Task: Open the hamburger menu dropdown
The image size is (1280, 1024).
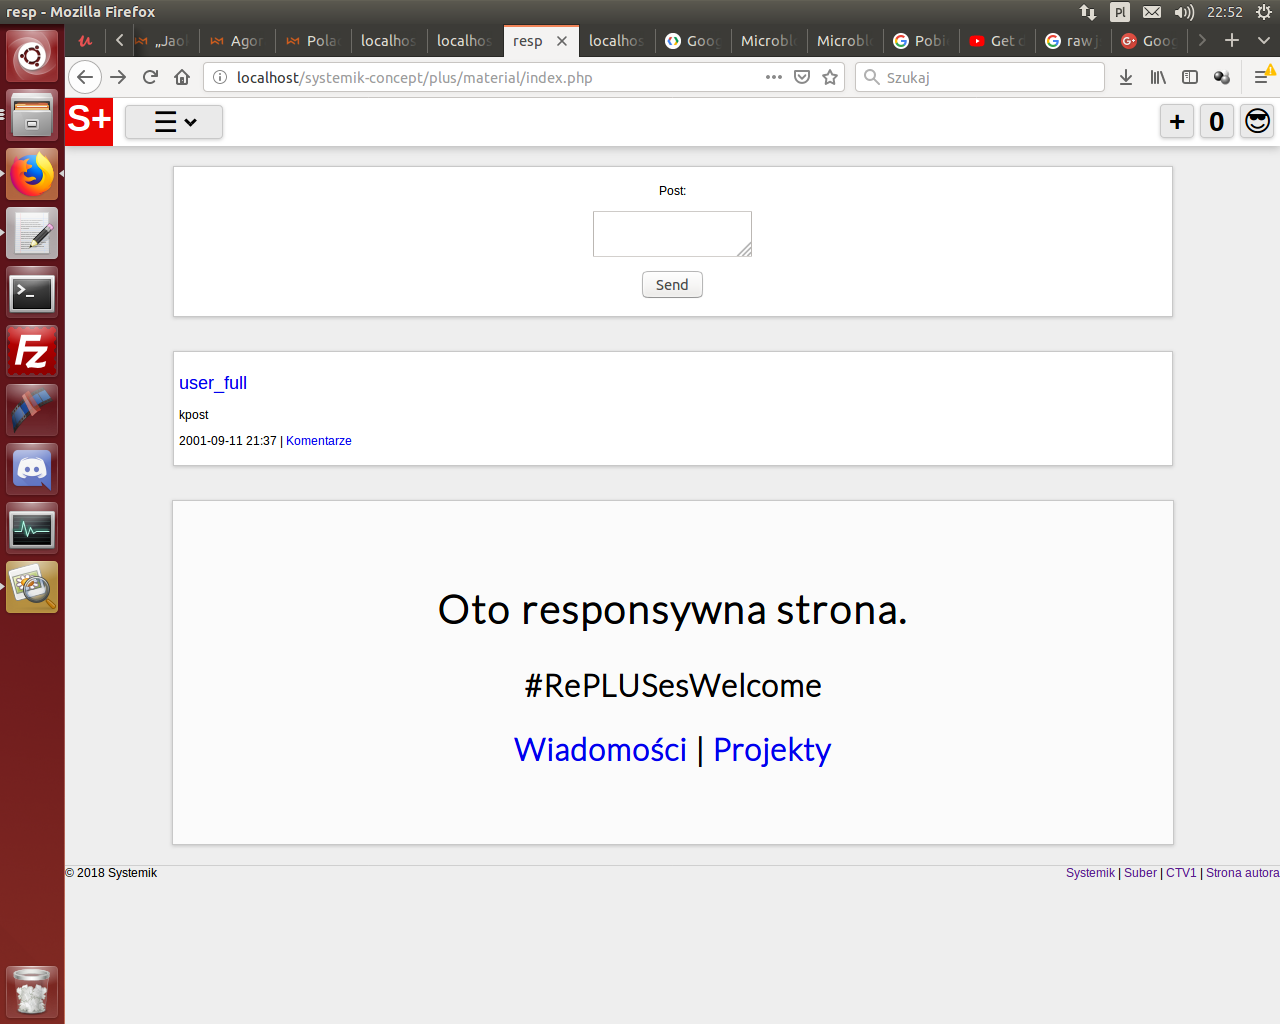Action: click(x=174, y=122)
